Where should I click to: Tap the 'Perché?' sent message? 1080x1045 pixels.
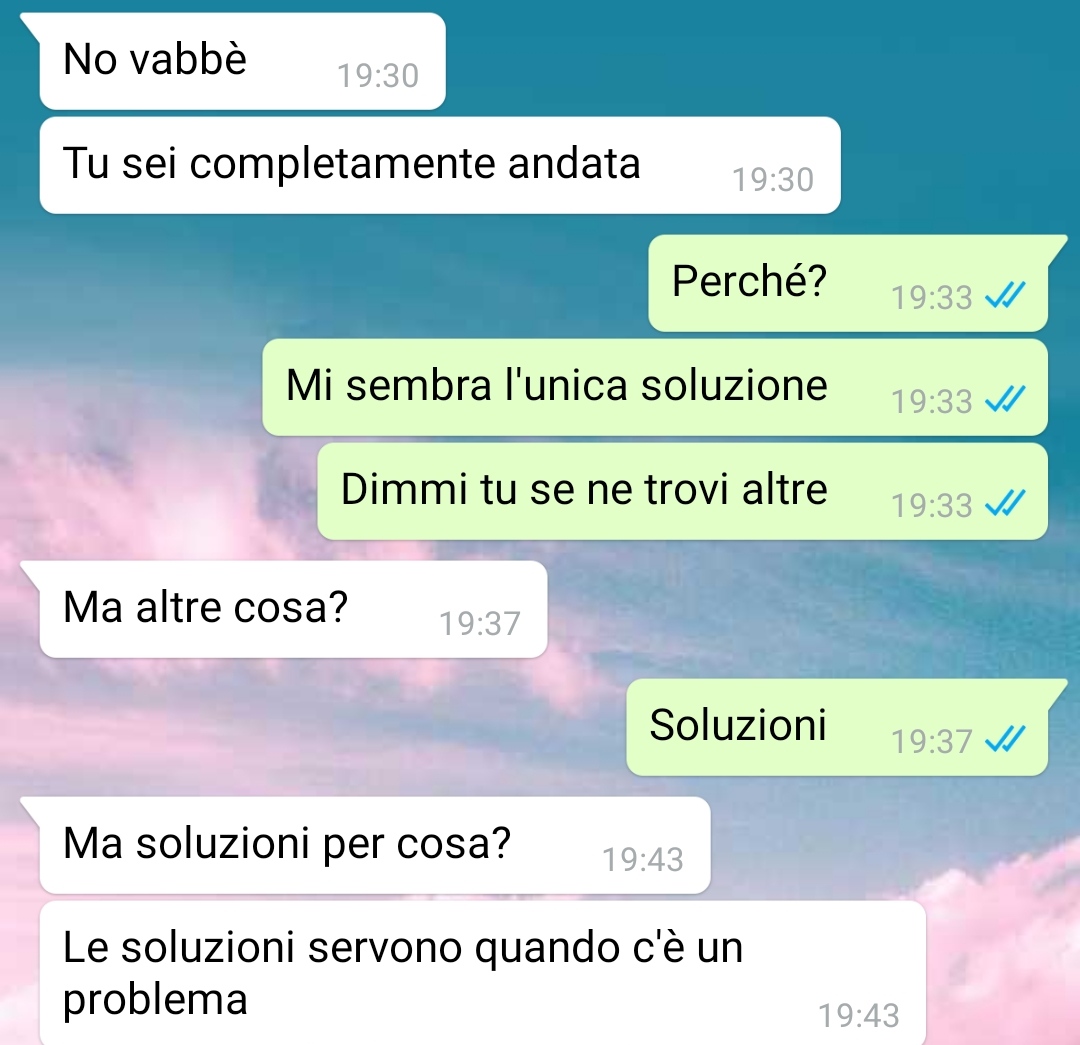[x=848, y=283]
